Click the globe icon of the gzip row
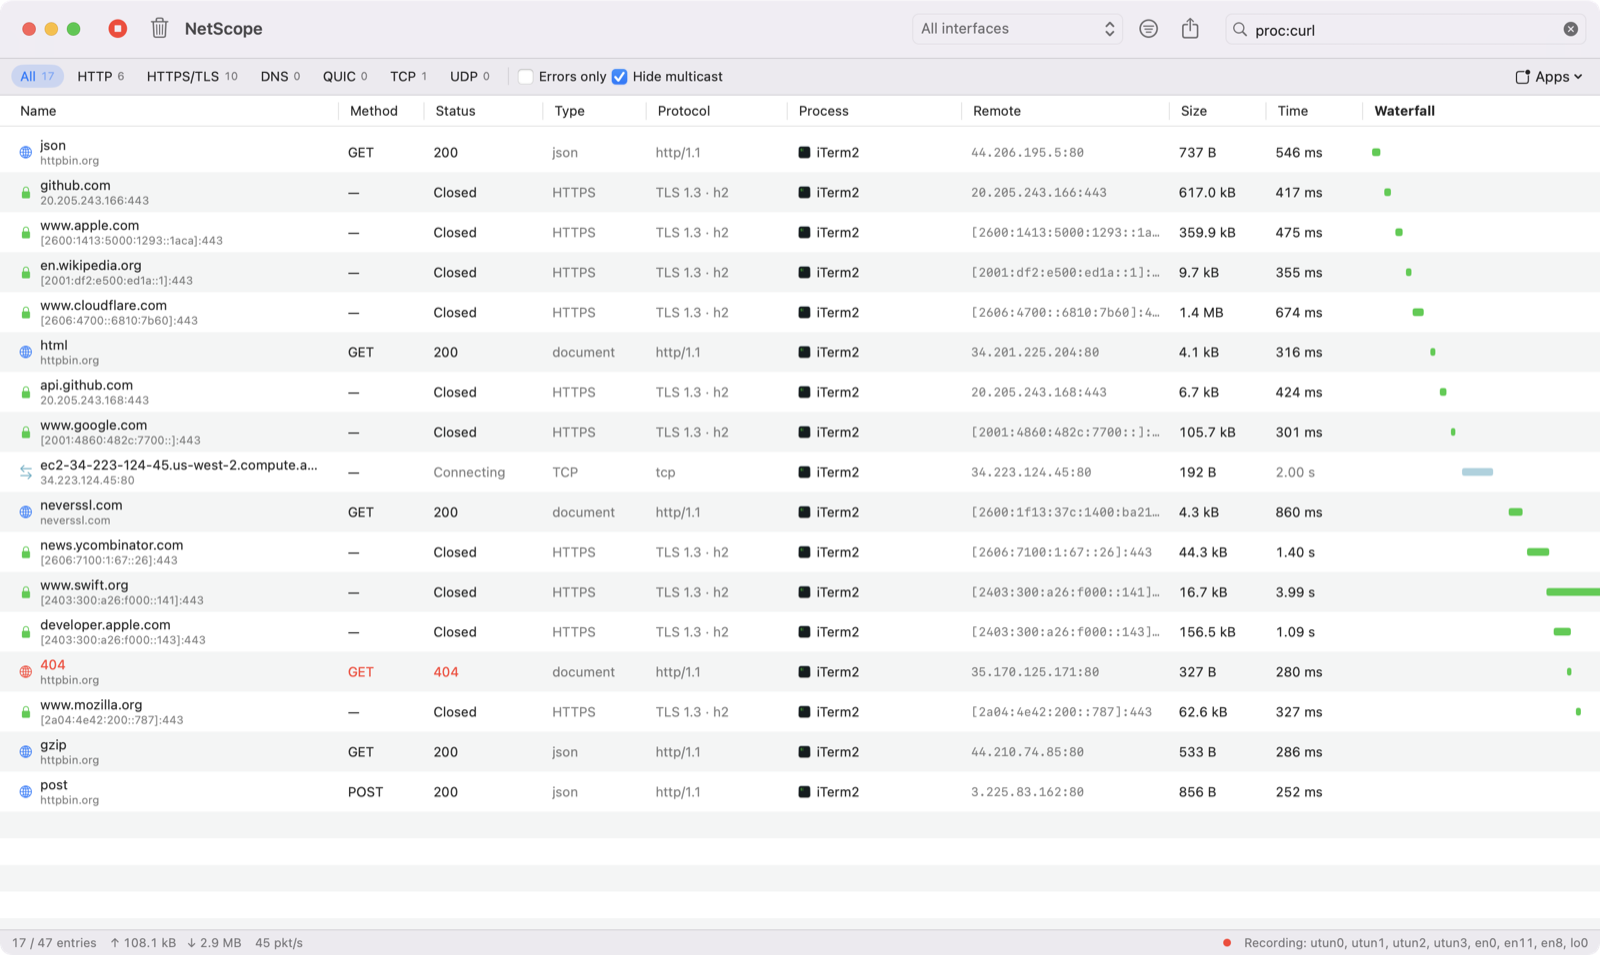The height and width of the screenshot is (955, 1600). tap(26, 752)
